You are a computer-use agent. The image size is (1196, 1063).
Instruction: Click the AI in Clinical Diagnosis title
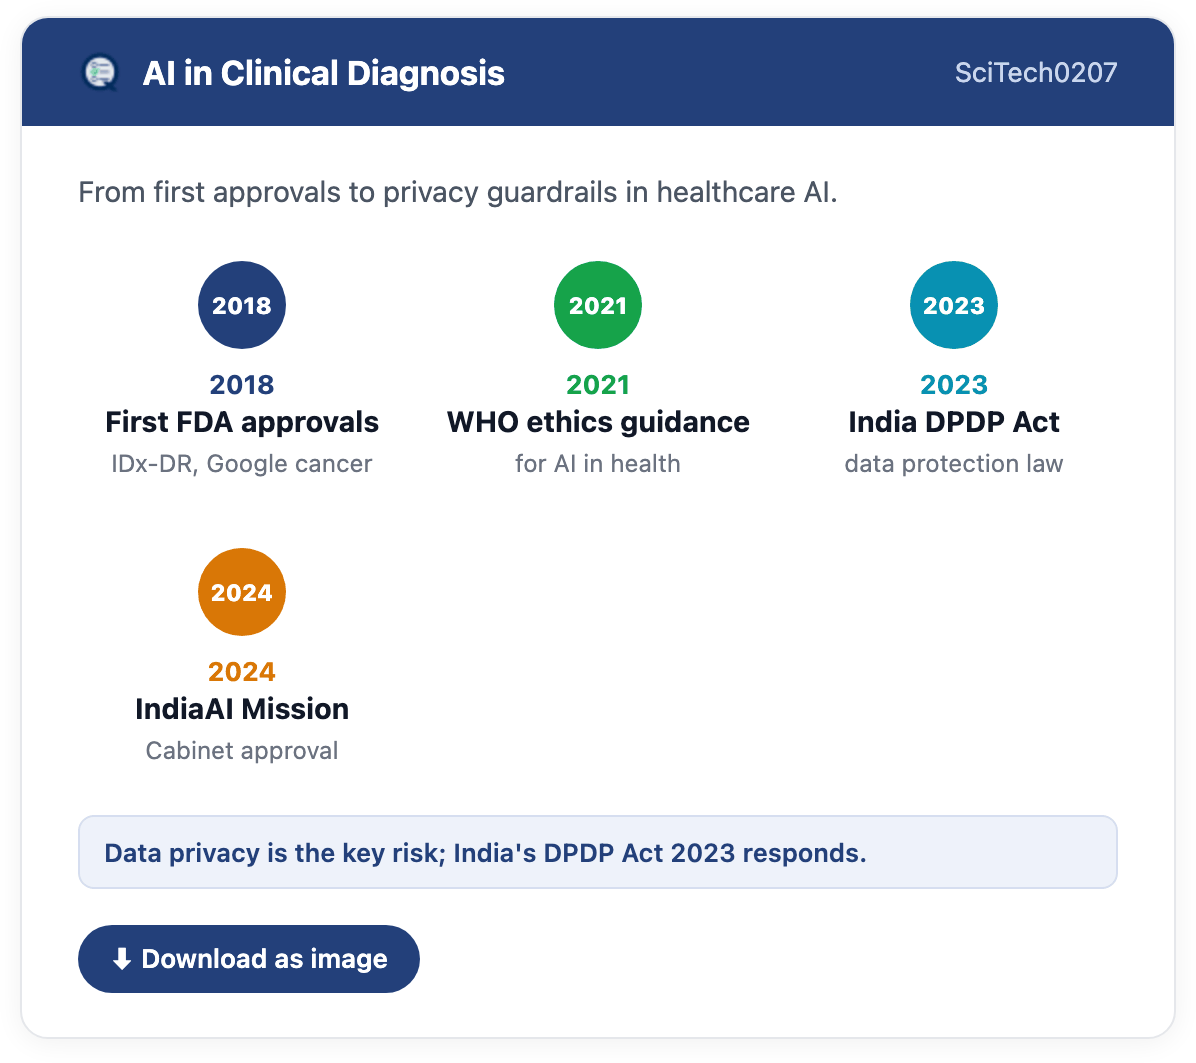323,73
